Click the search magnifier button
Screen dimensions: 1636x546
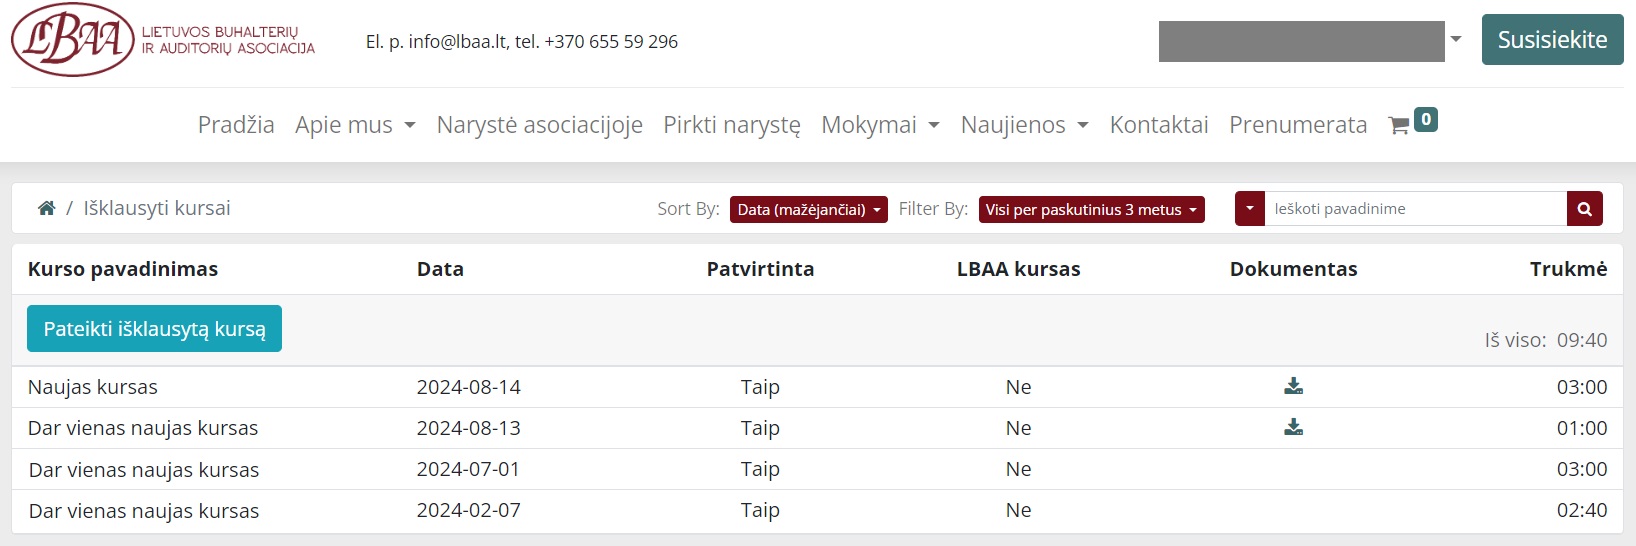pos(1584,209)
